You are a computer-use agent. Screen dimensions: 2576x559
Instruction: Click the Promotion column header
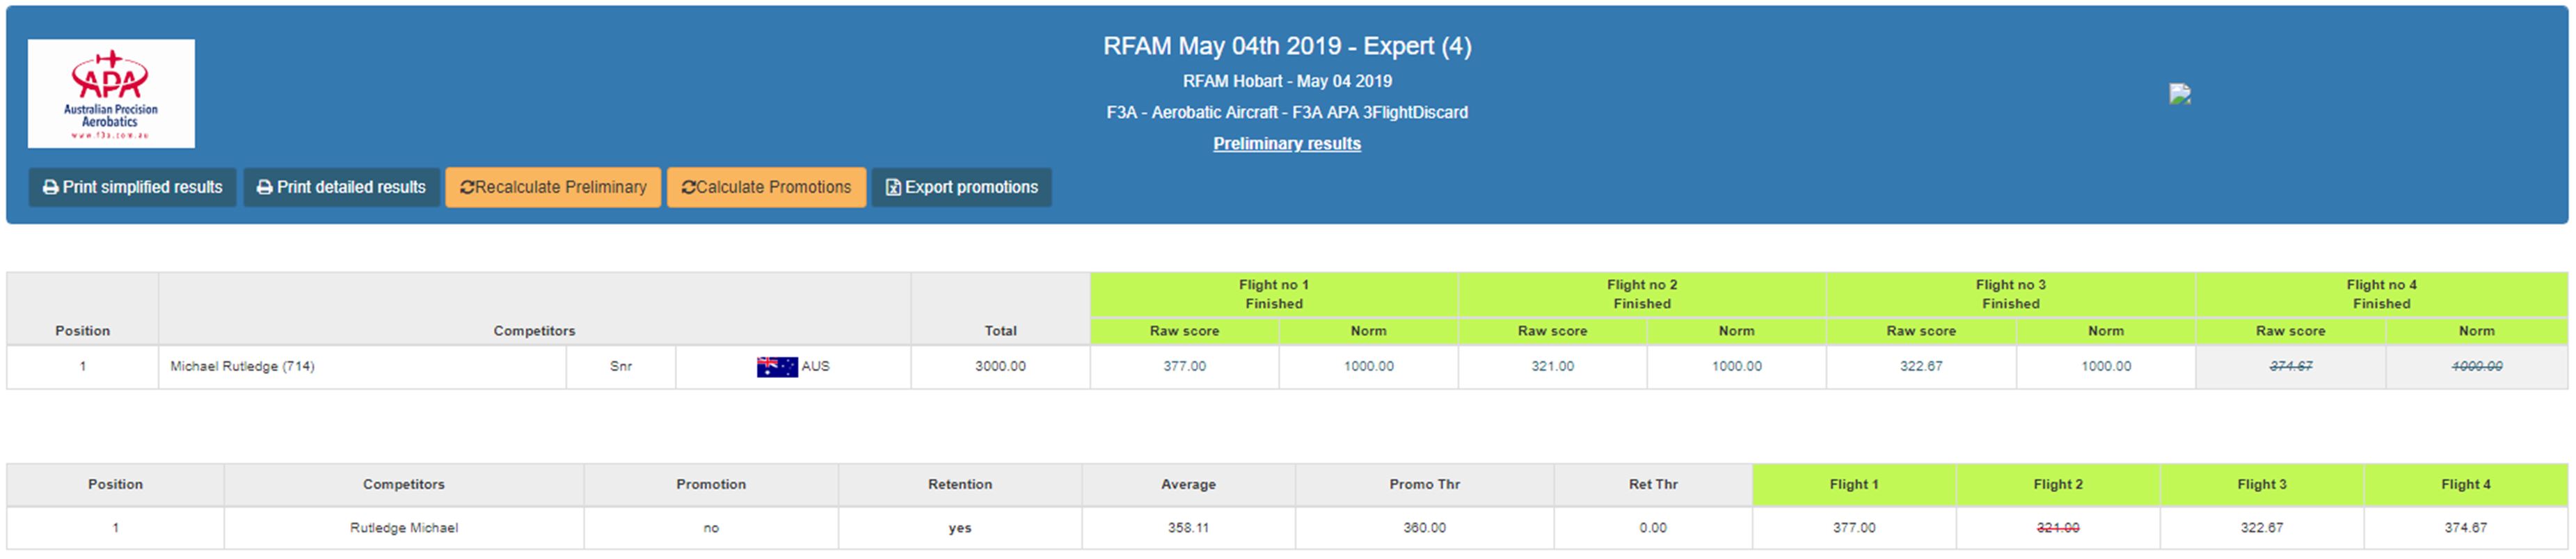[710, 485]
